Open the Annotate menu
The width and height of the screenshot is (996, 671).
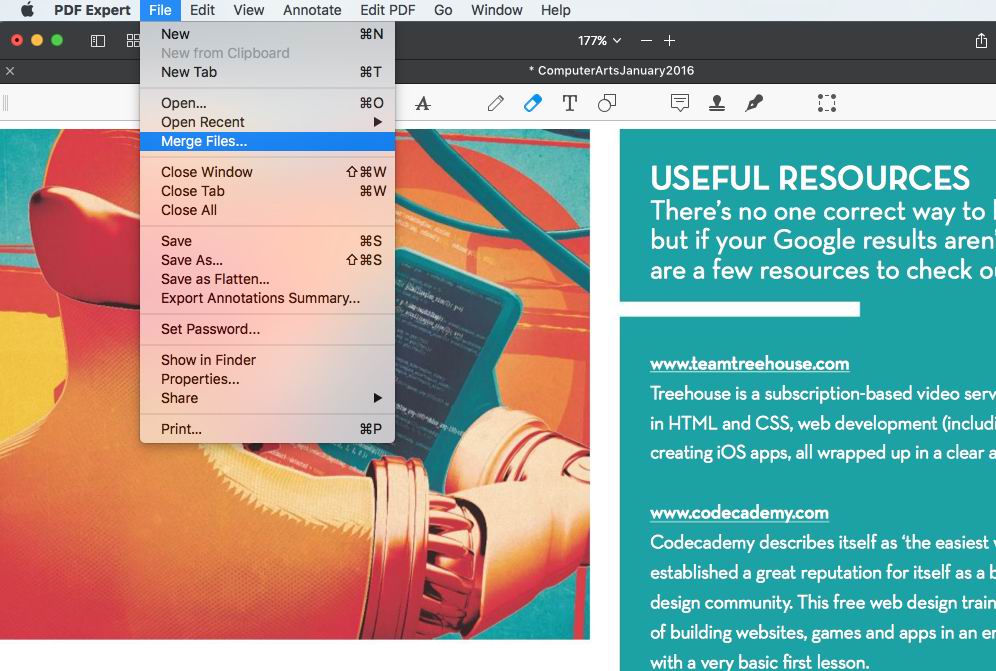(x=311, y=10)
